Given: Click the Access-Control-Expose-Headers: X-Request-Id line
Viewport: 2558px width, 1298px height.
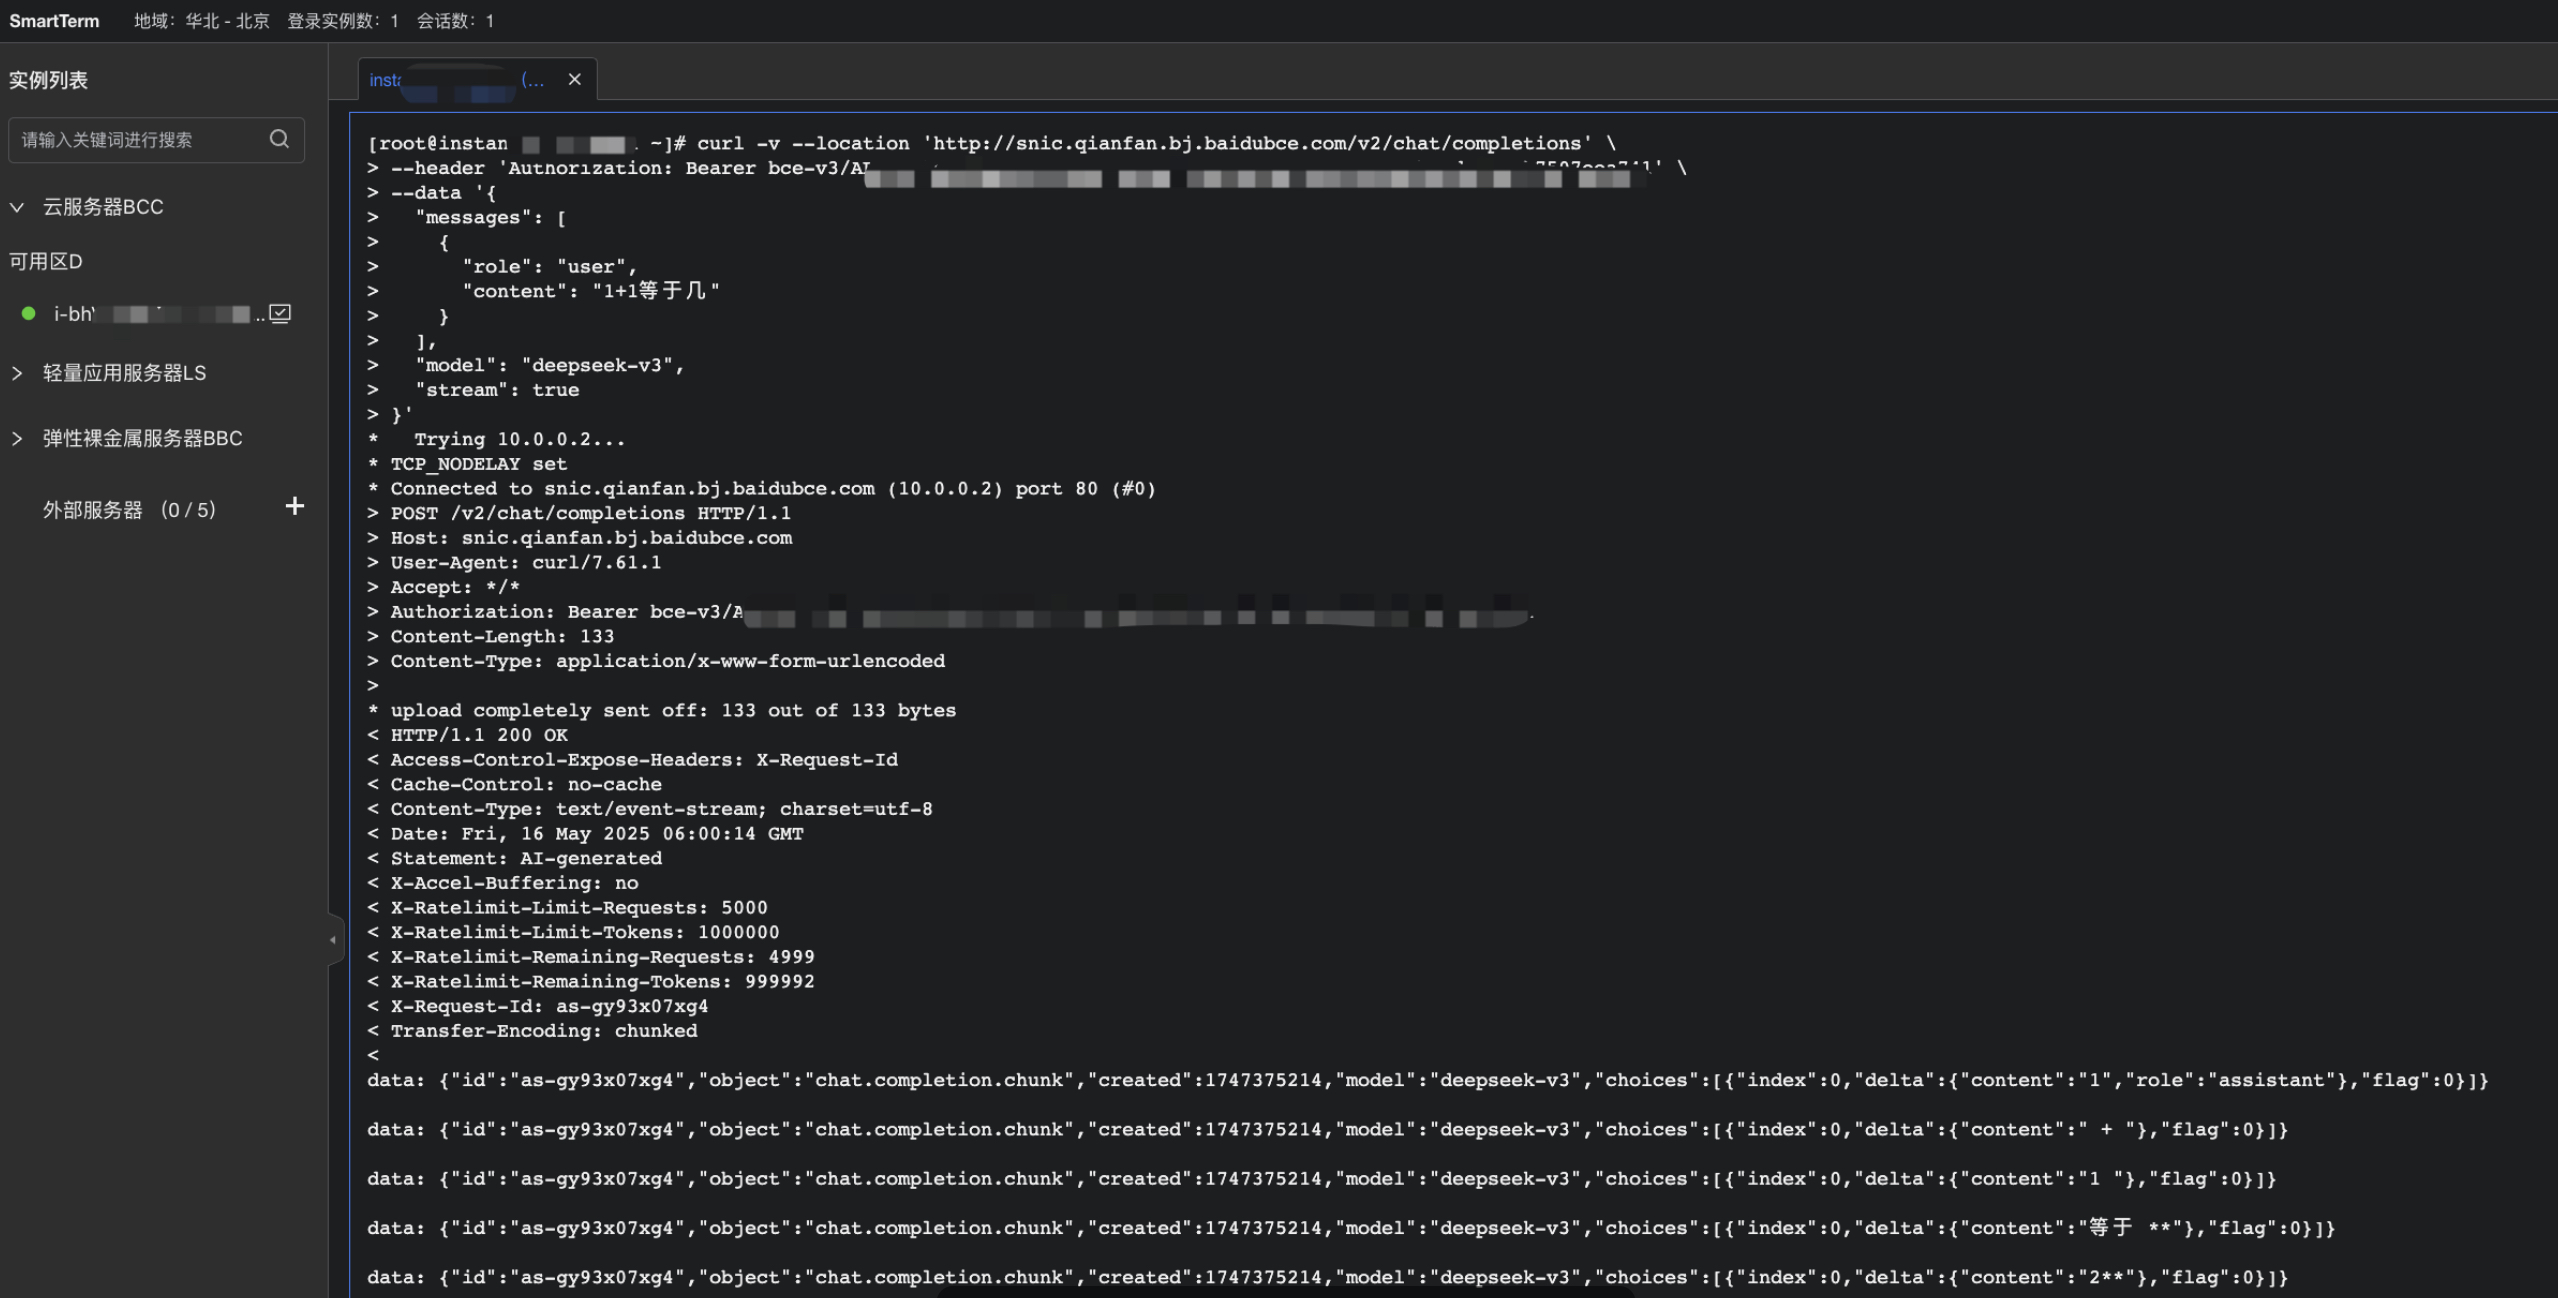Looking at the screenshot, I should pyautogui.click(x=632, y=760).
